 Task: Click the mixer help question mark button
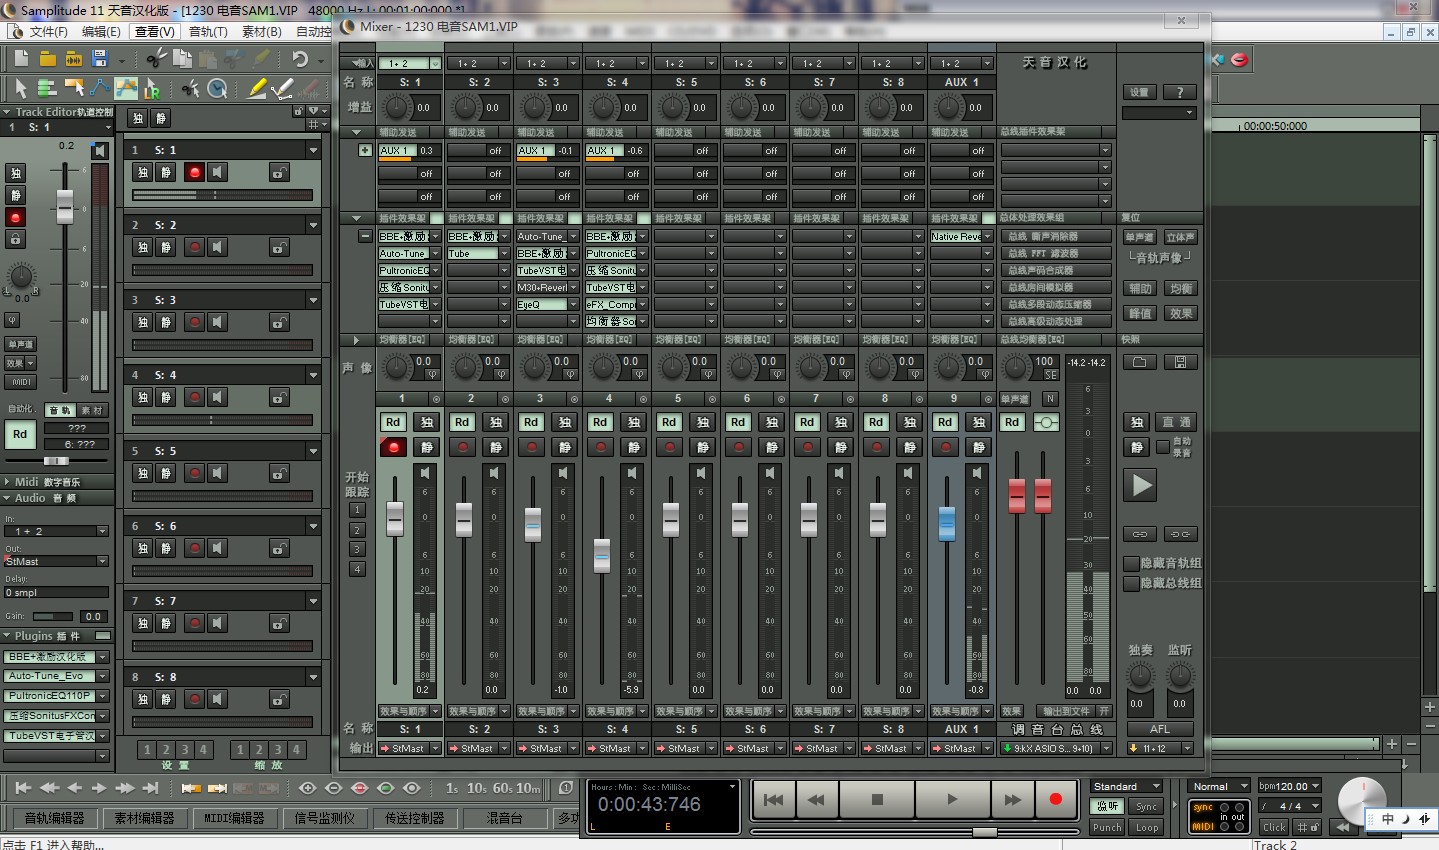(x=1180, y=92)
